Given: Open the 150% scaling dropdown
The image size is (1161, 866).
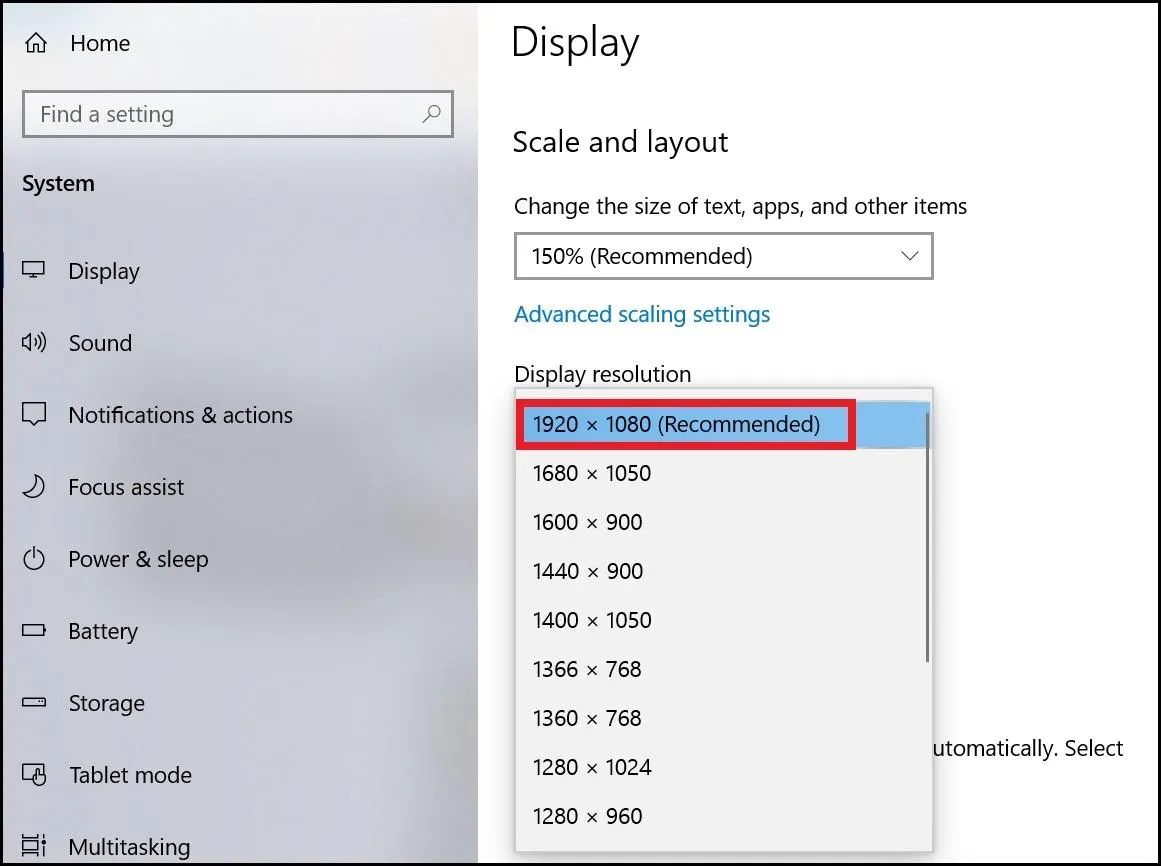Looking at the screenshot, I should 723,256.
